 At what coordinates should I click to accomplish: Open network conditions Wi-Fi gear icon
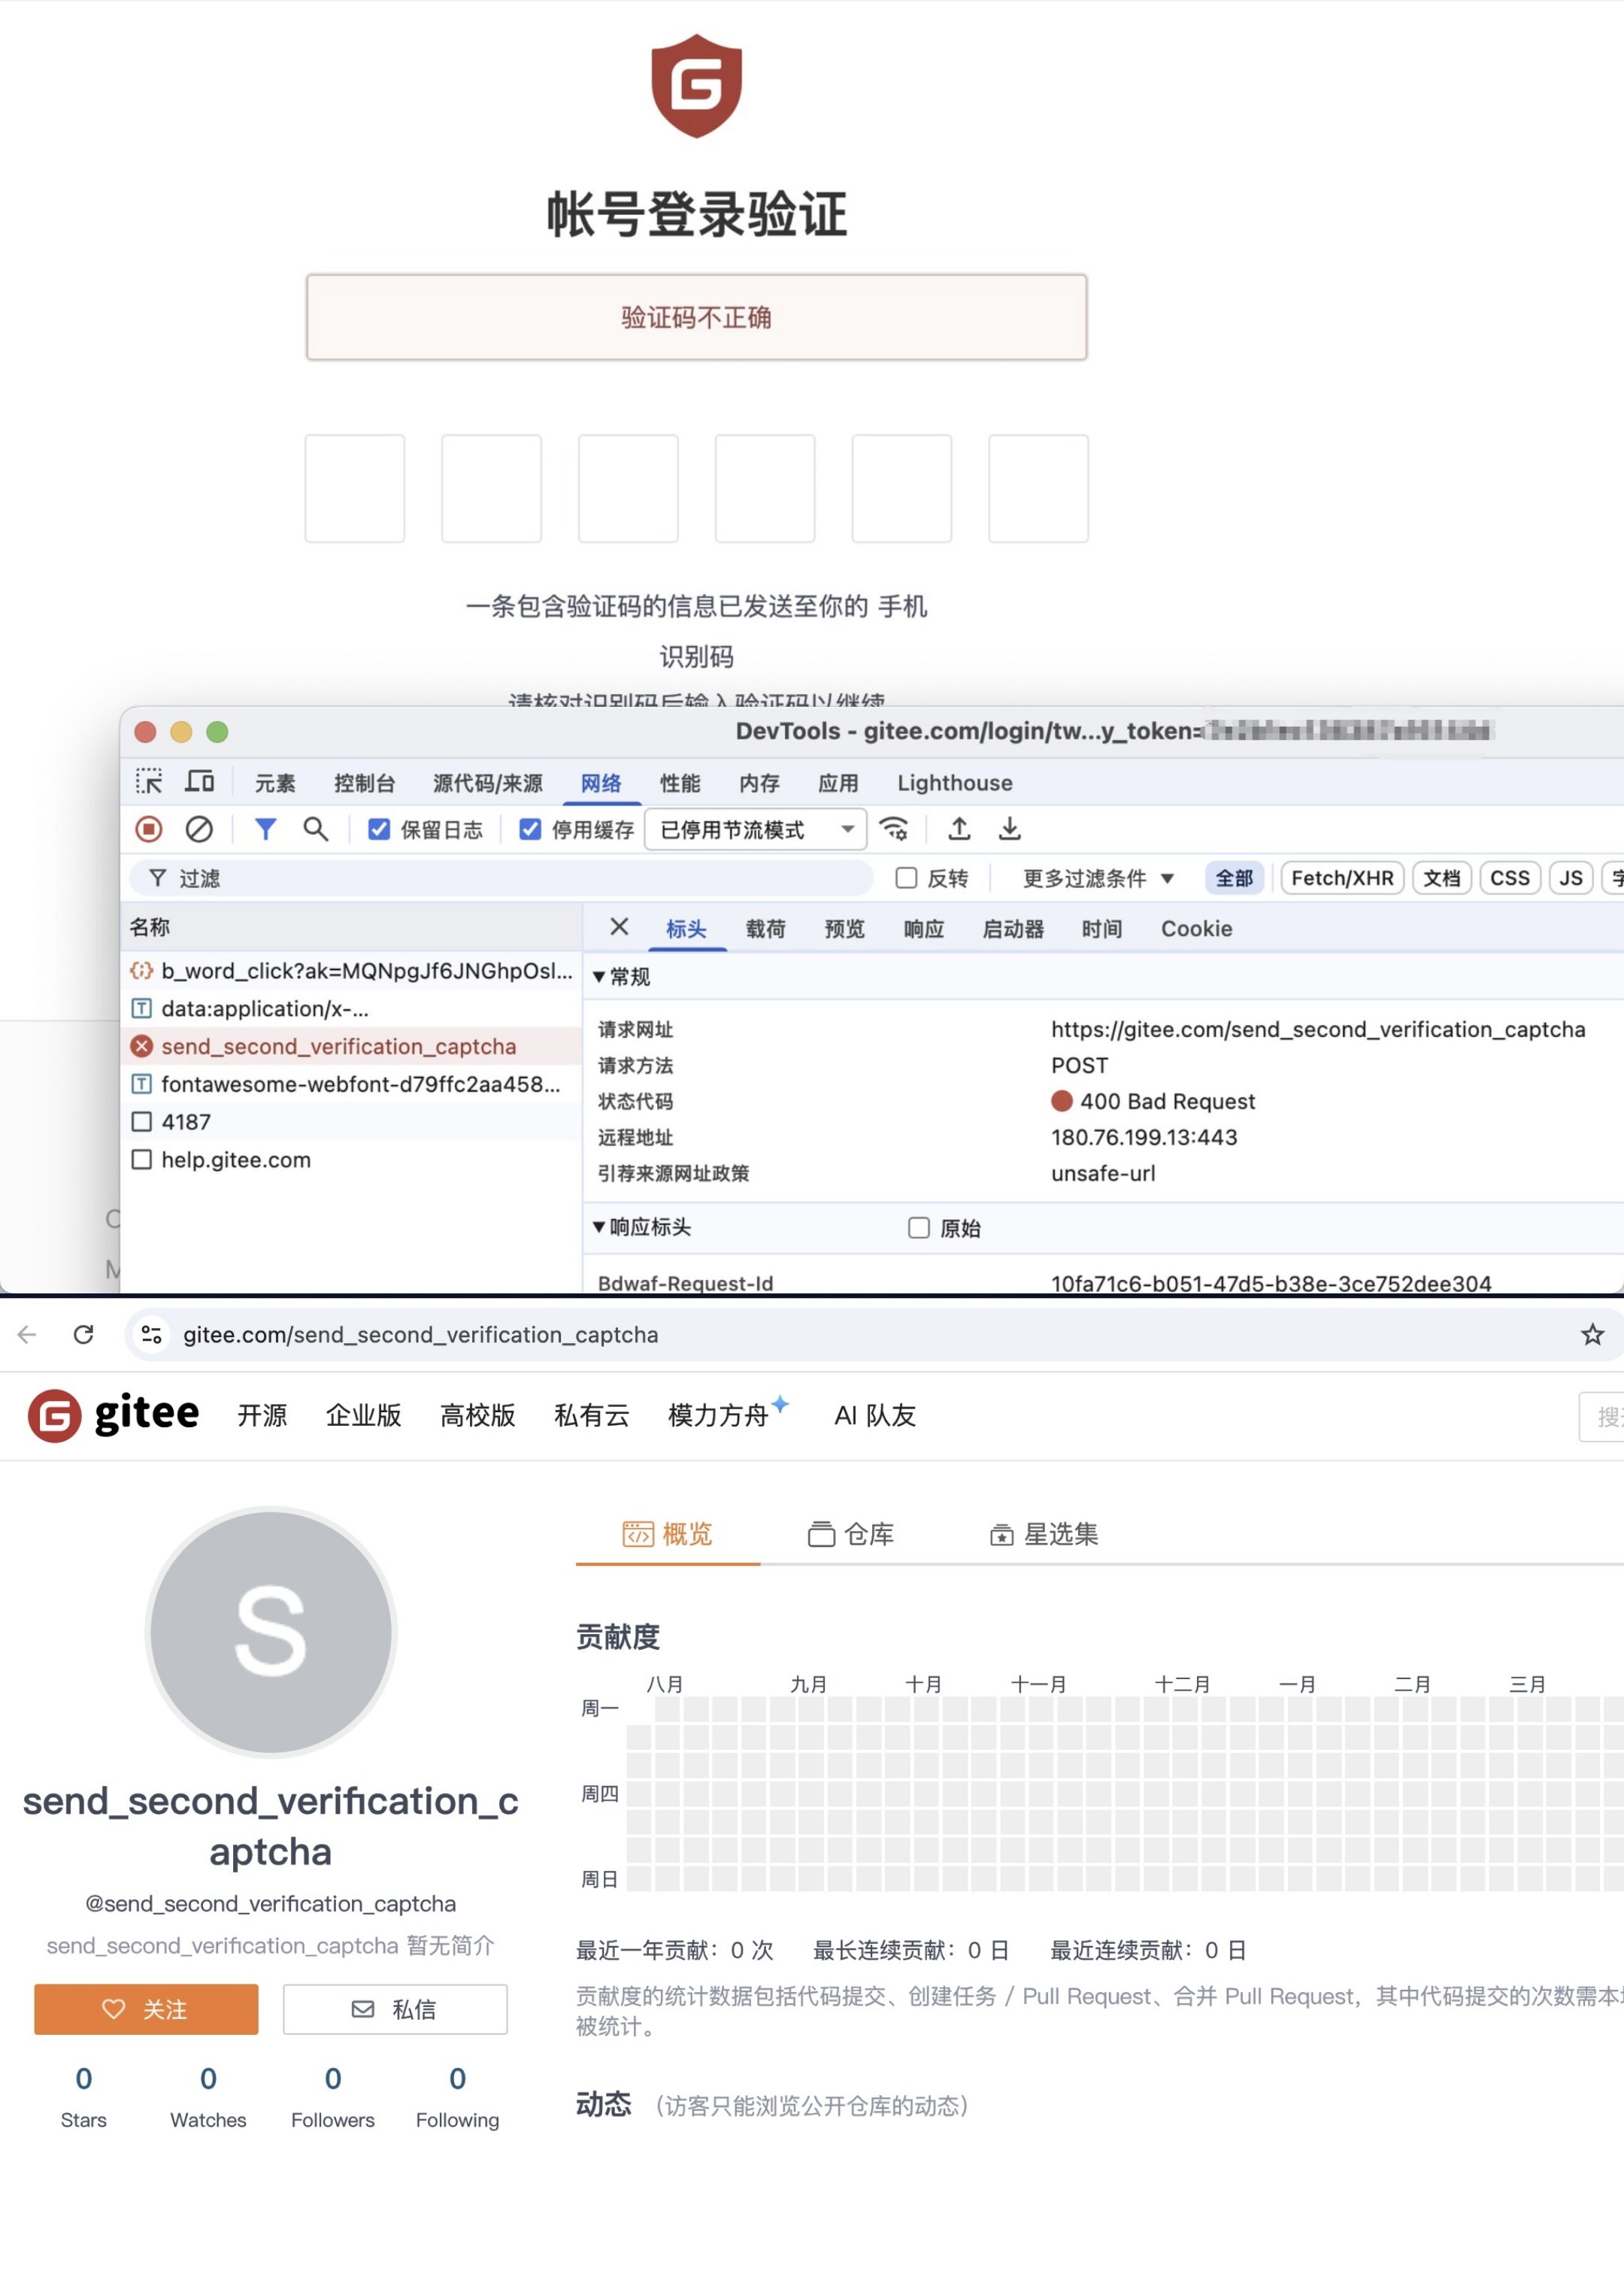coord(894,829)
